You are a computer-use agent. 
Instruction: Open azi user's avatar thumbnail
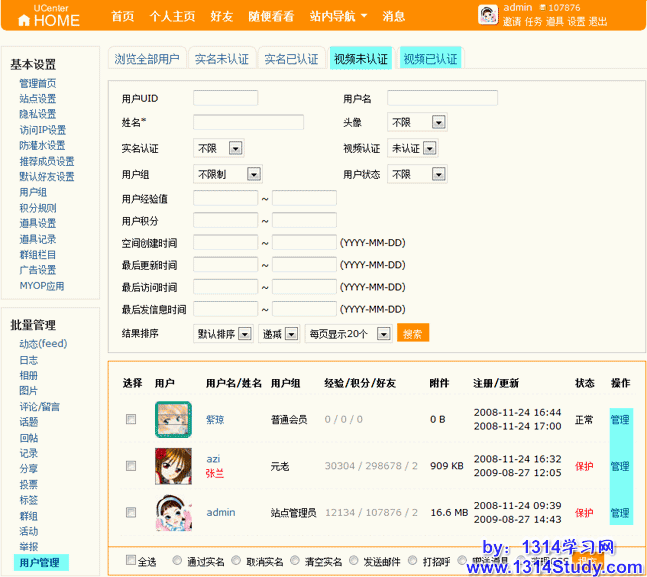173,466
